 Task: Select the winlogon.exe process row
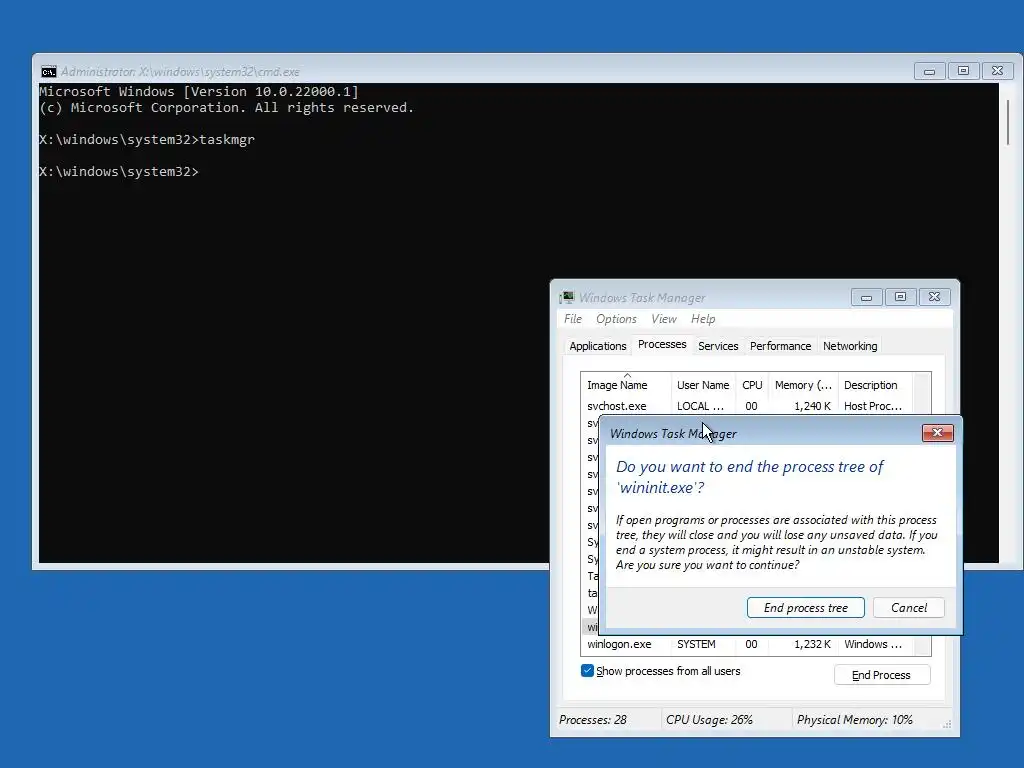pyautogui.click(x=747, y=644)
